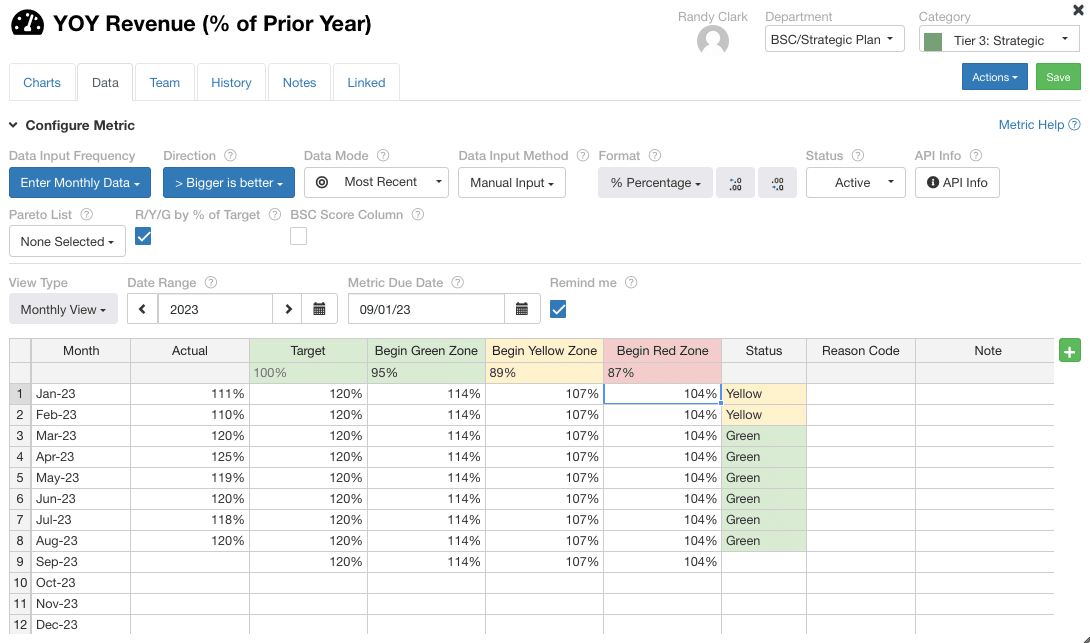
Task: Click the Direction help question mark icon
Action: tap(231, 156)
